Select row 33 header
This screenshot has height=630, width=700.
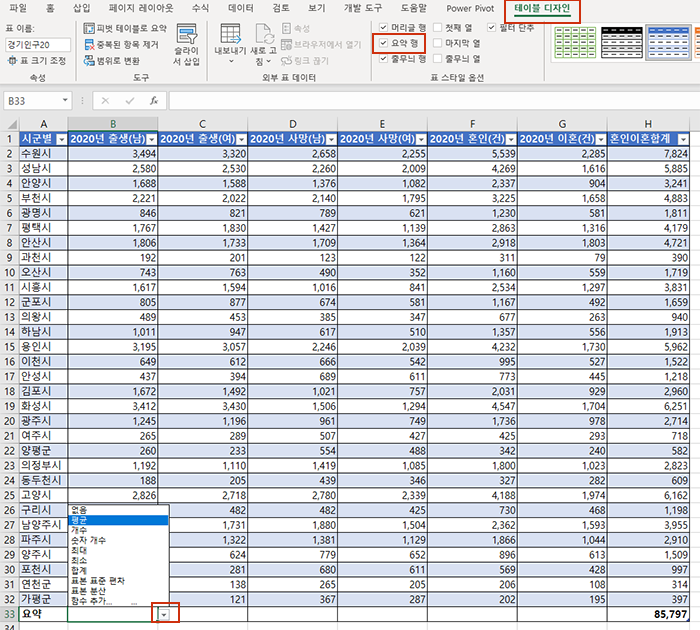pos(9,614)
